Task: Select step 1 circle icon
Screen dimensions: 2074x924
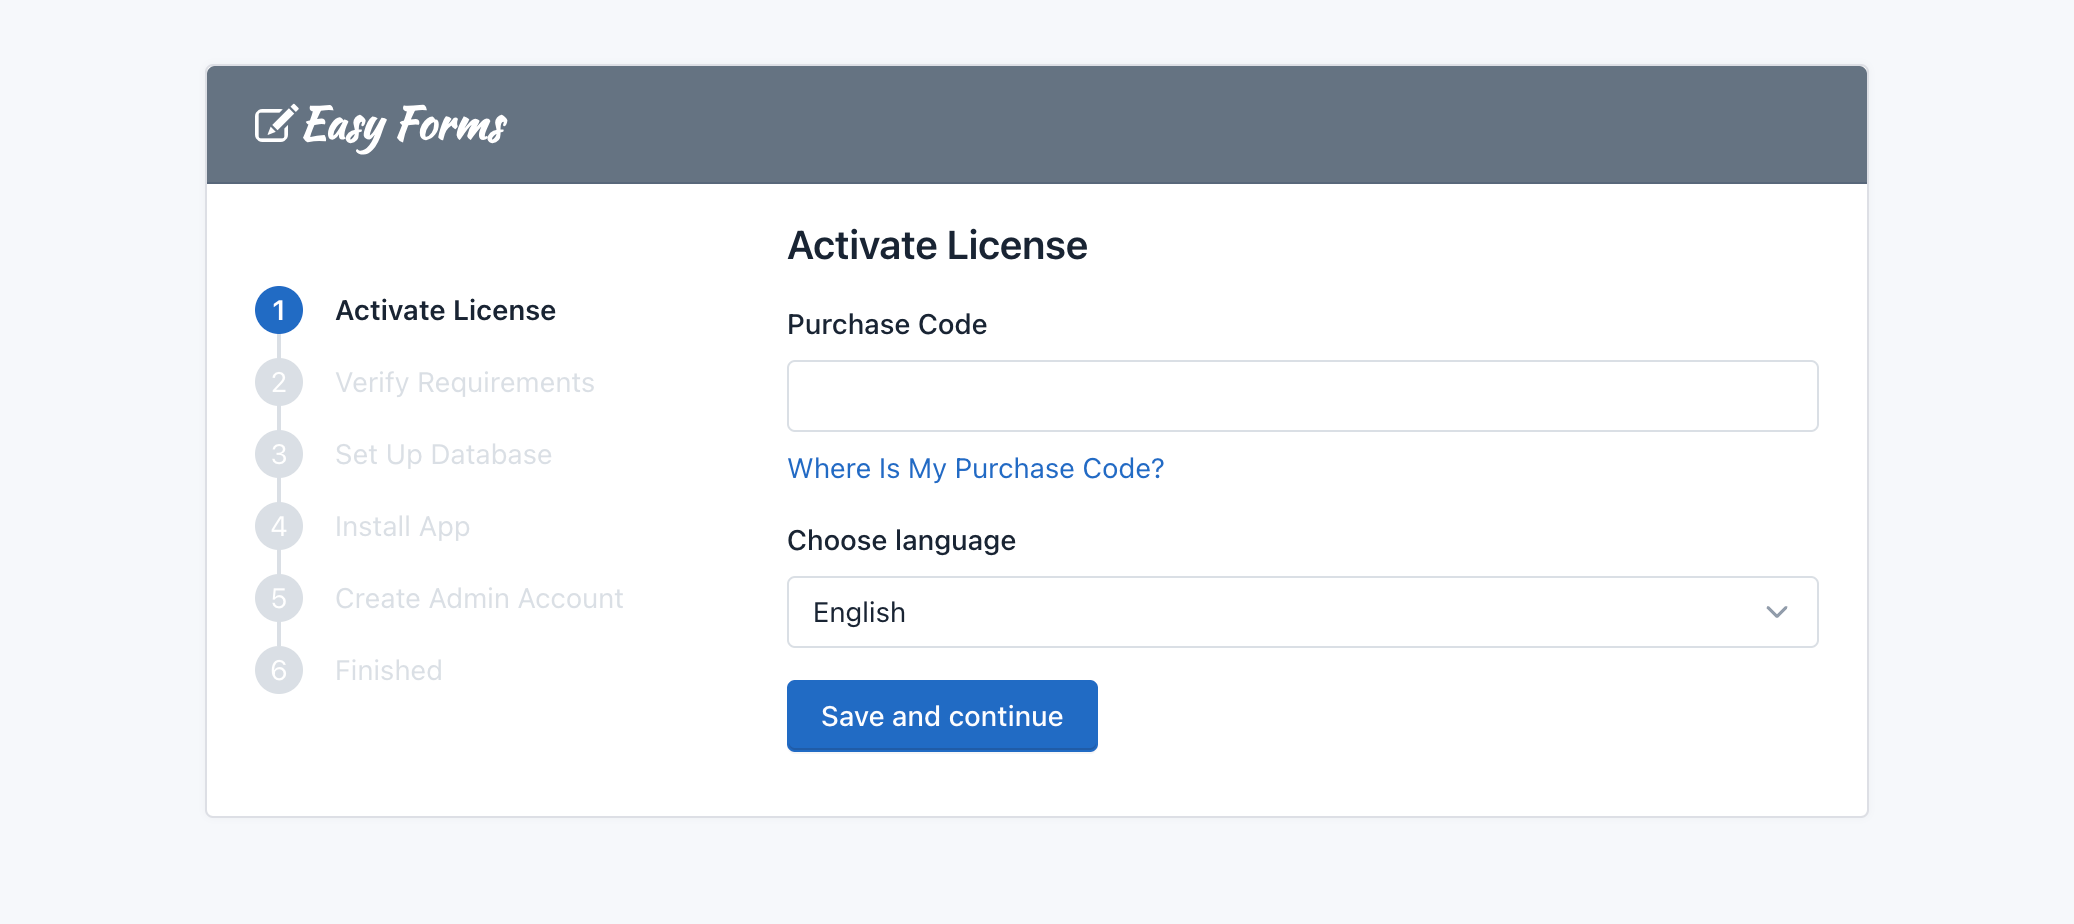Action: tap(279, 310)
